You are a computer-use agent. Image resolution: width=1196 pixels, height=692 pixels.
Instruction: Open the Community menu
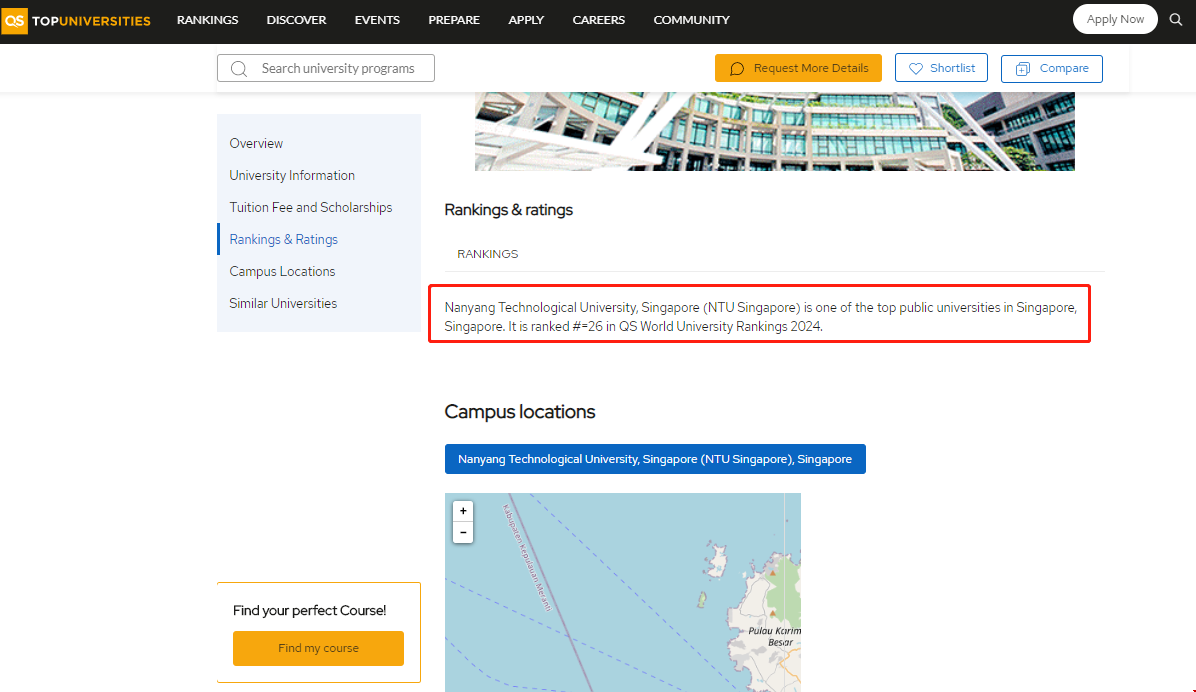[x=691, y=20]
